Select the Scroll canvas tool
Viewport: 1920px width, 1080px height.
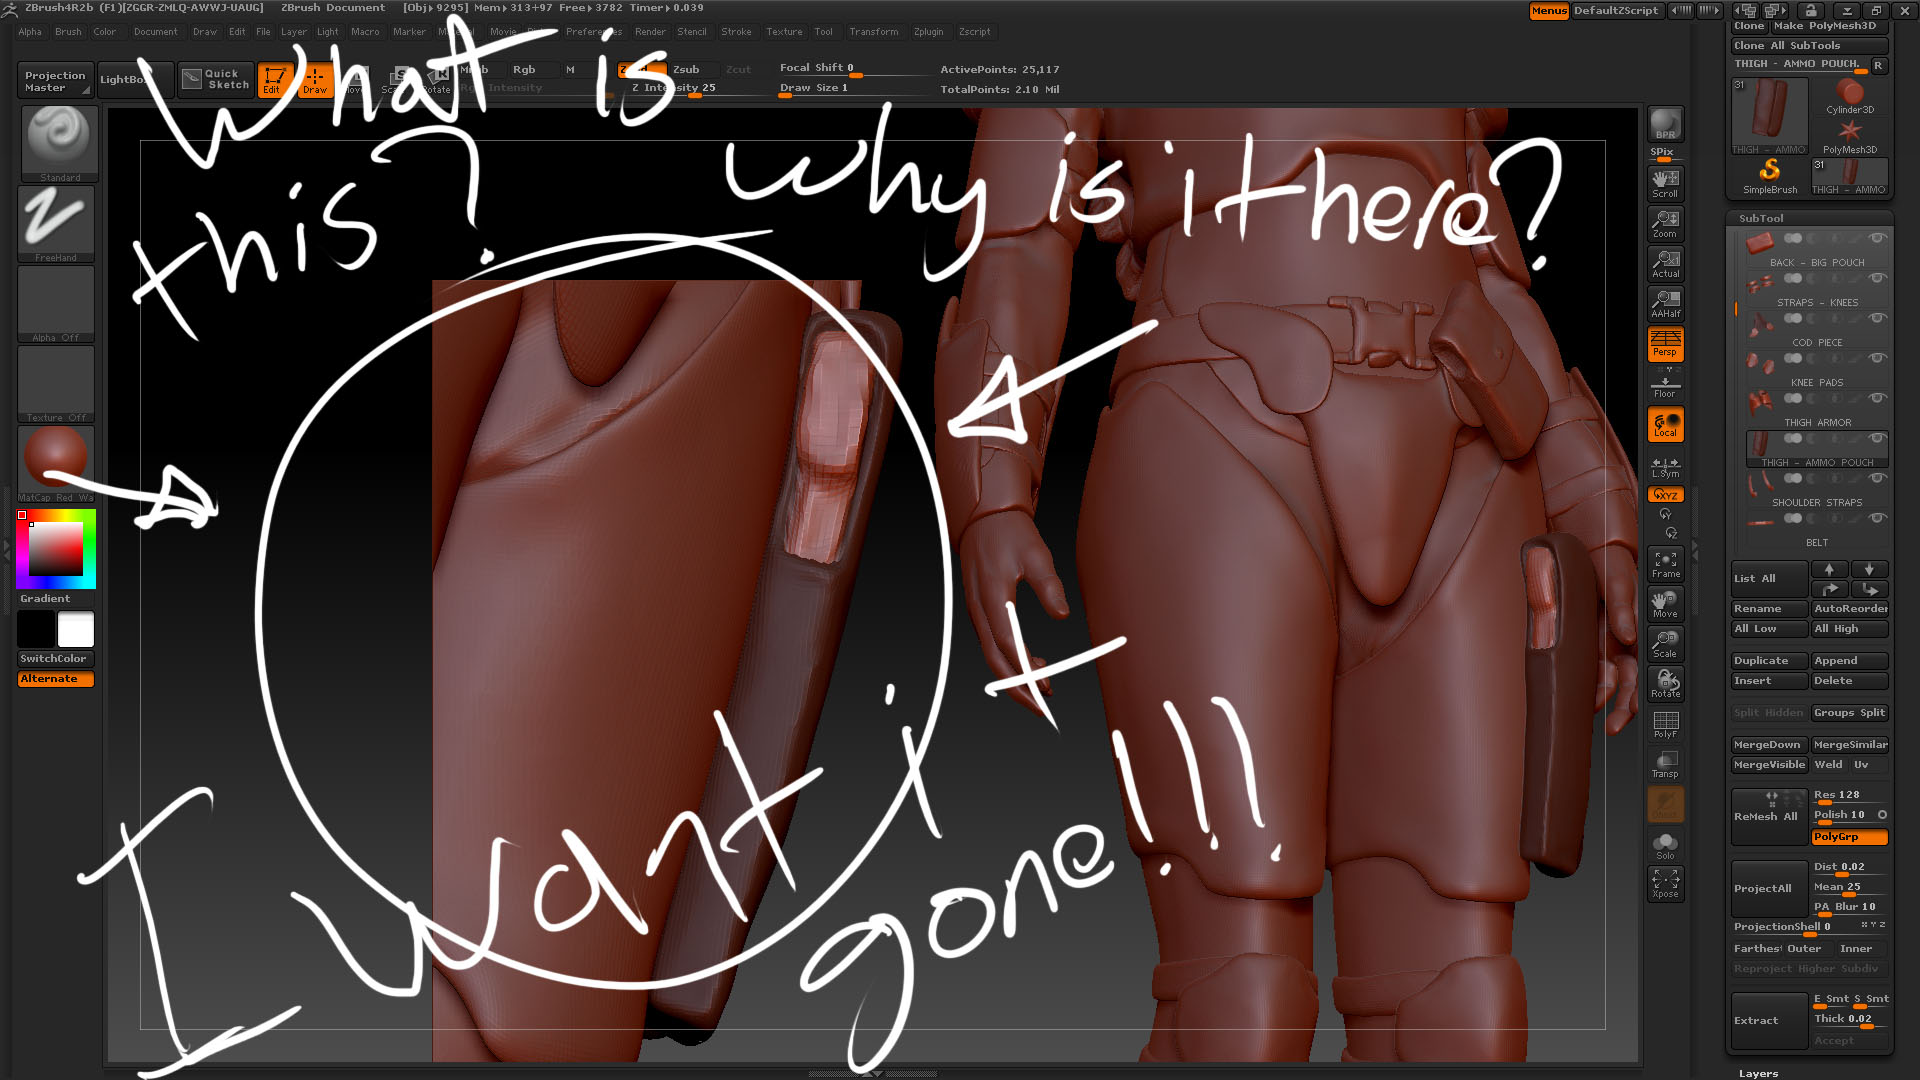[x=1665, y=182]
